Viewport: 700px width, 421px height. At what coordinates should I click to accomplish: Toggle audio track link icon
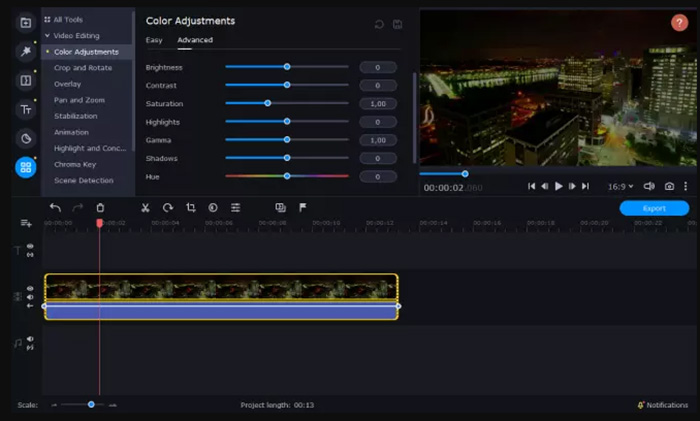click(x=30, y=347)
